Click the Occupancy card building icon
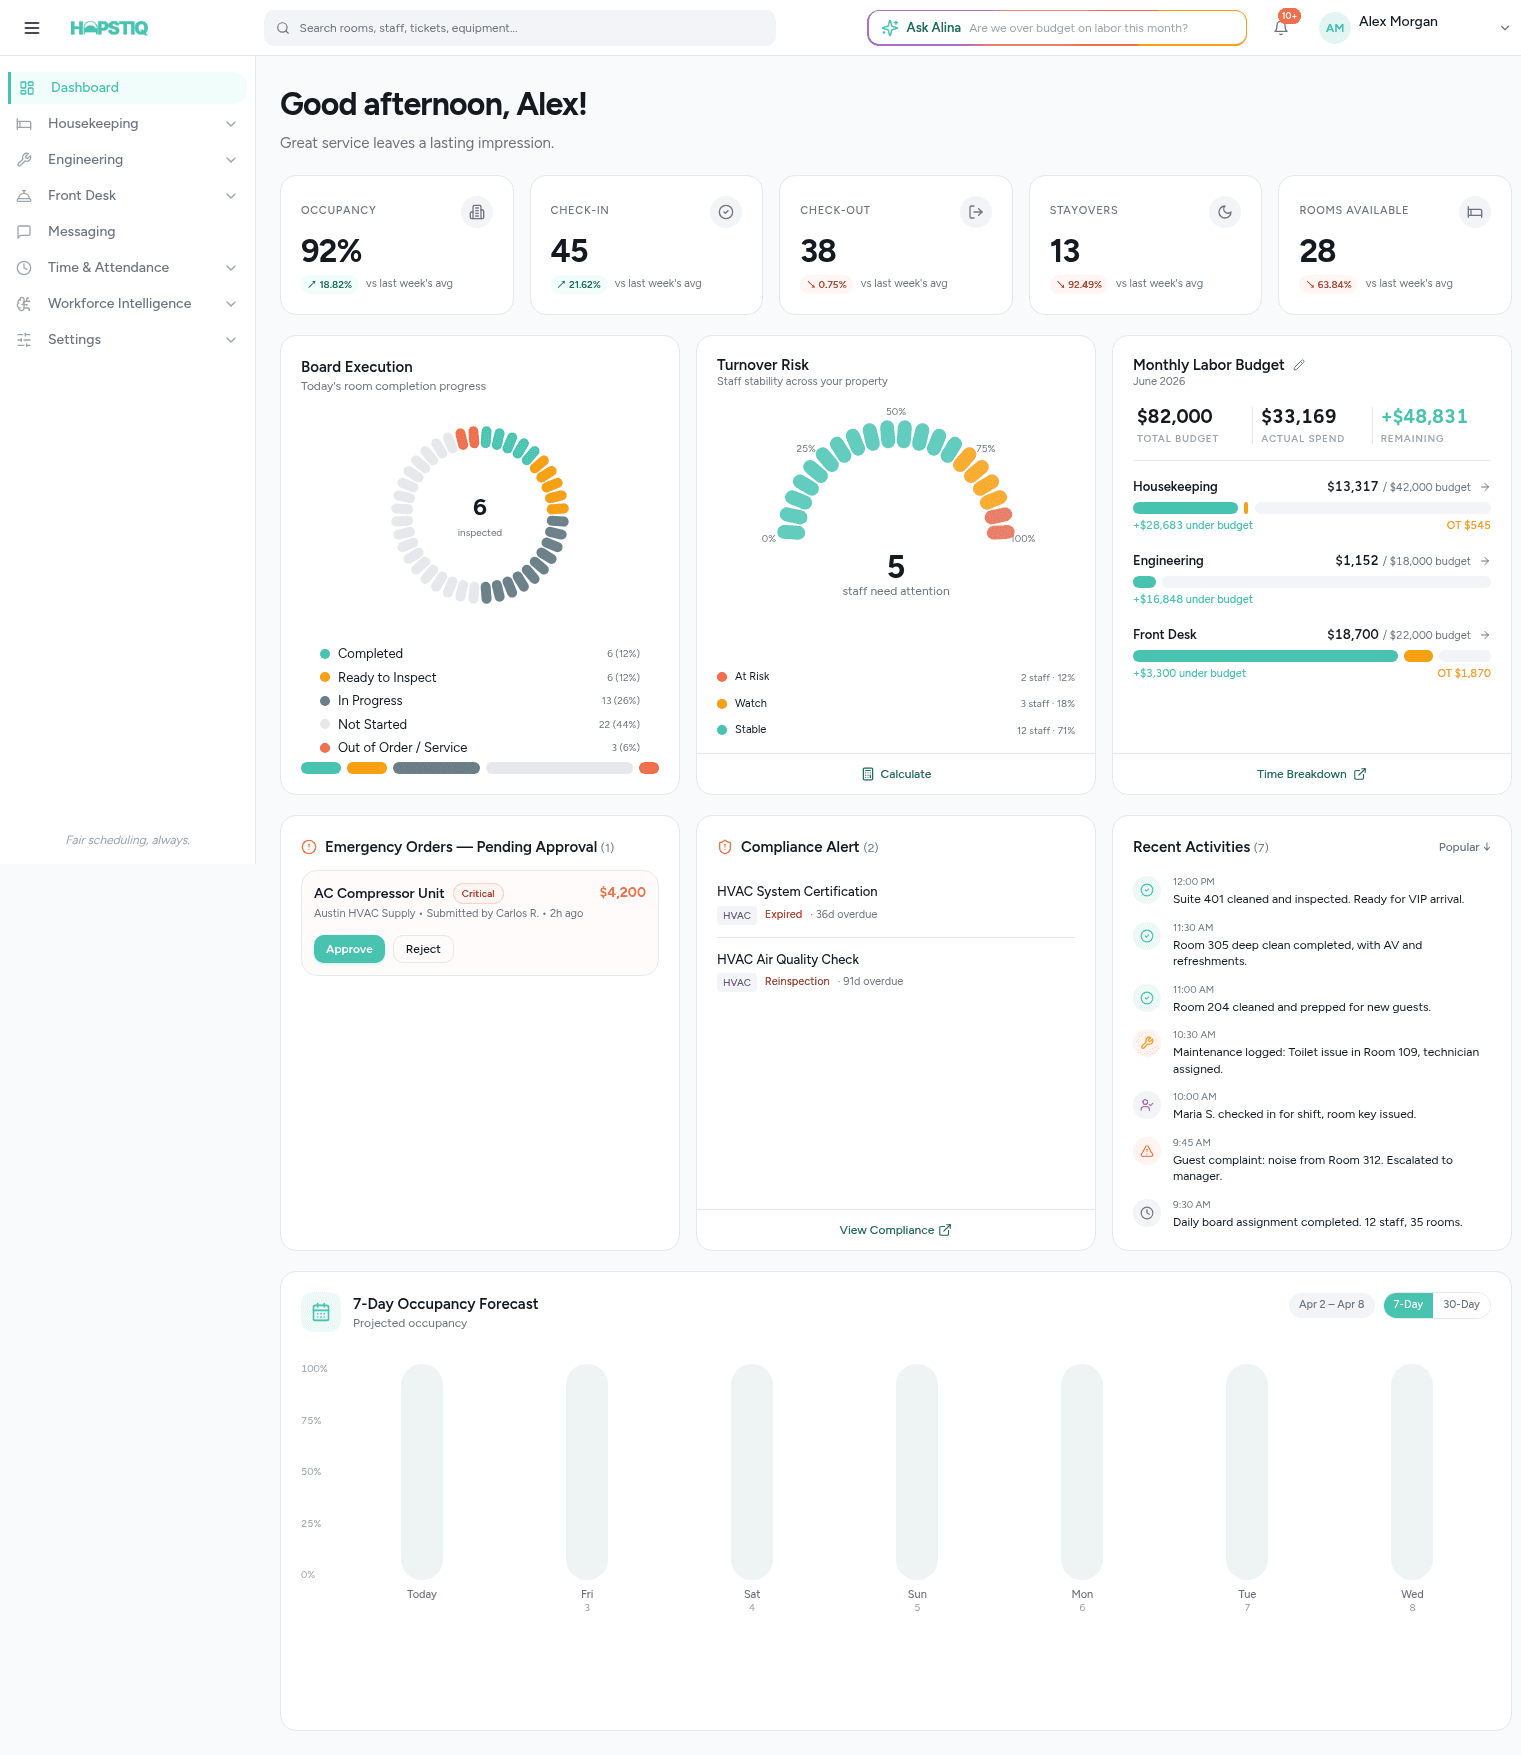This screenshot has height=1755, width=1521. pos(477,212)
